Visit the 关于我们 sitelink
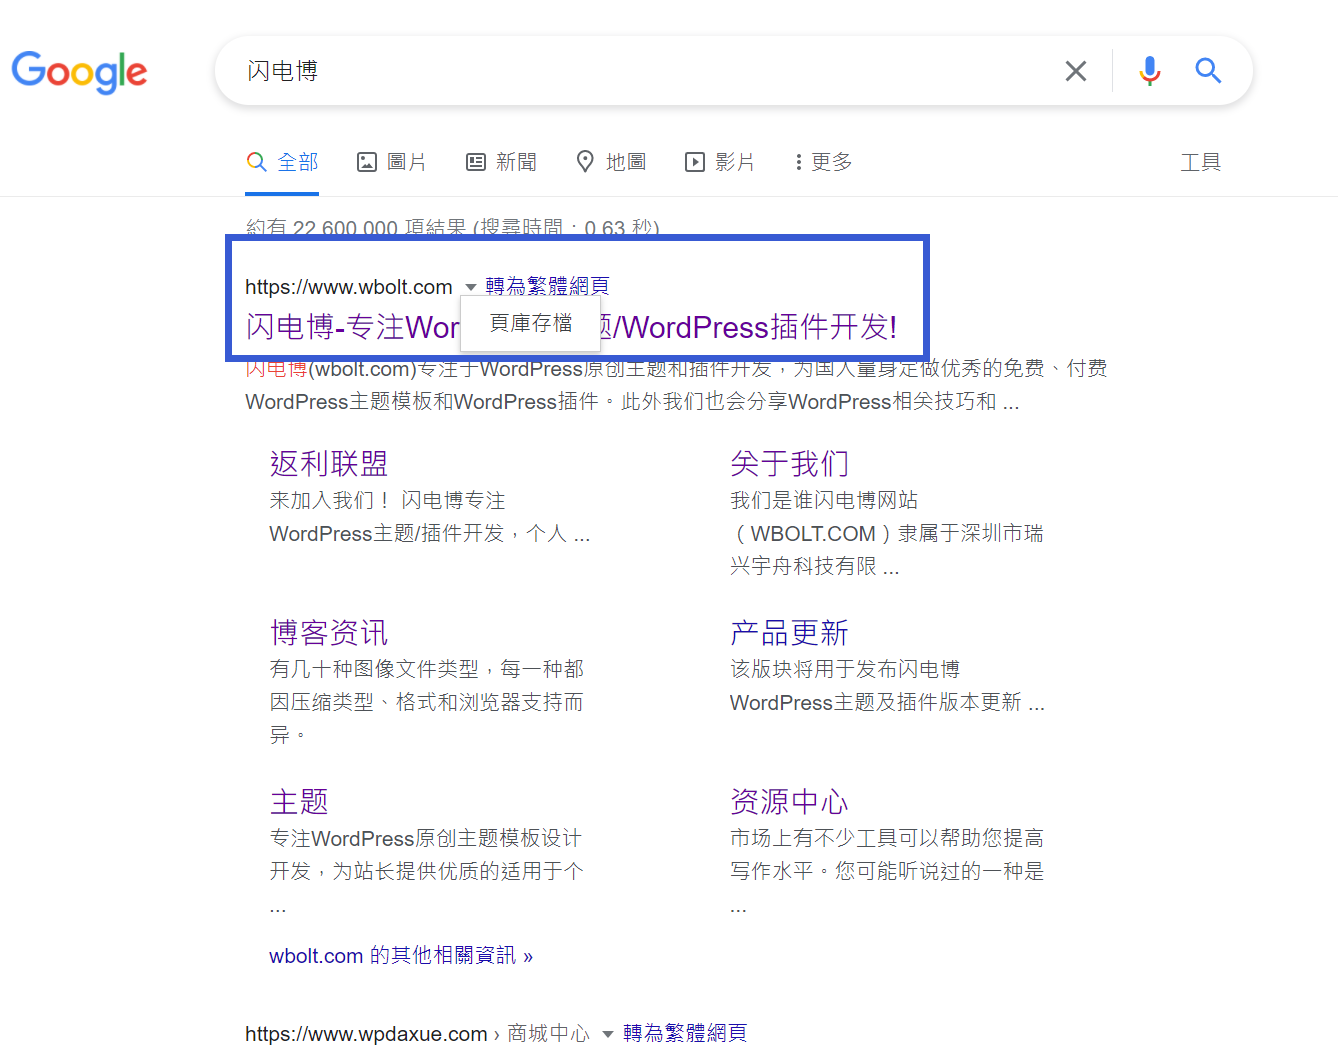Image resolution: width=1338 pixels, height=1053 pixels. (x=789, y=463)
